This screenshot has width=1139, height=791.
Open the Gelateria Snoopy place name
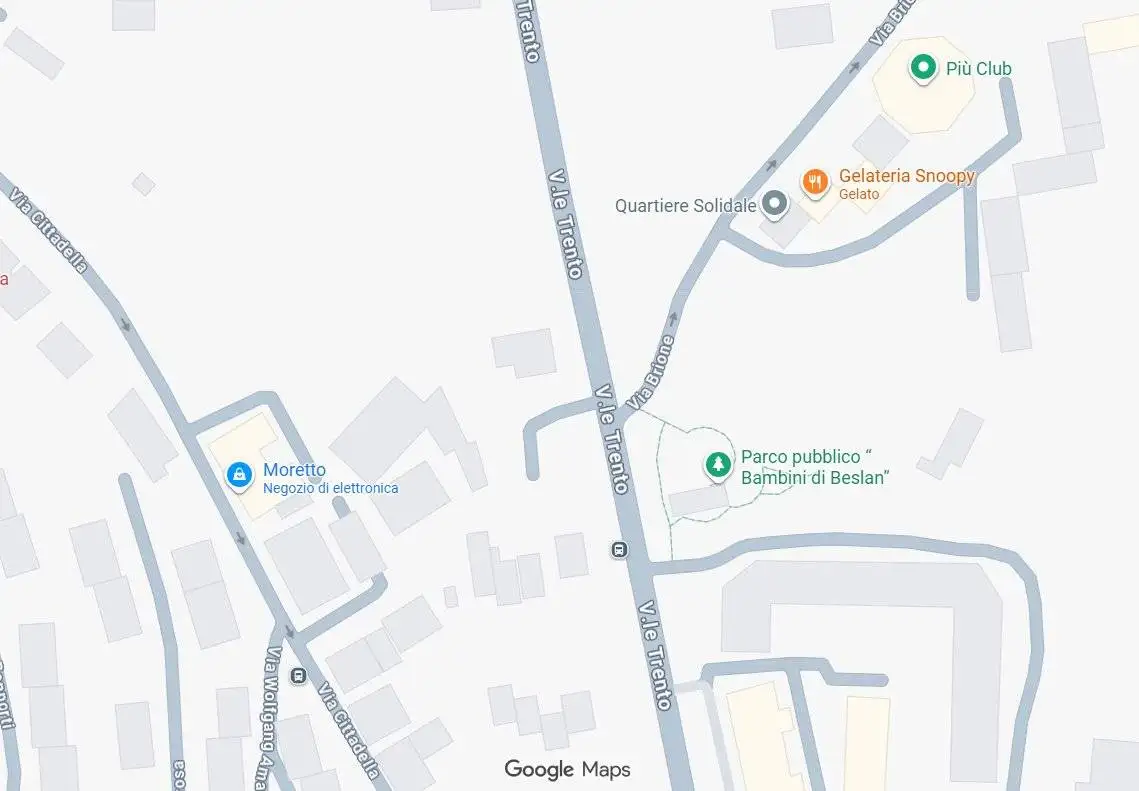[x=907, y=176]
